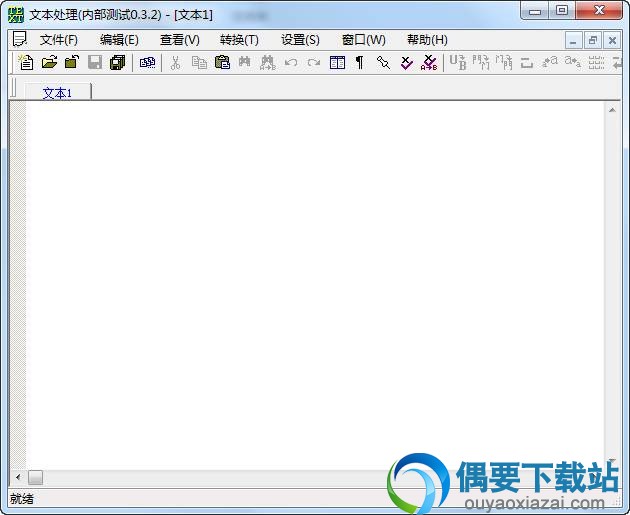
Task: Open the 帮助(H) menu
Action: 427,40
